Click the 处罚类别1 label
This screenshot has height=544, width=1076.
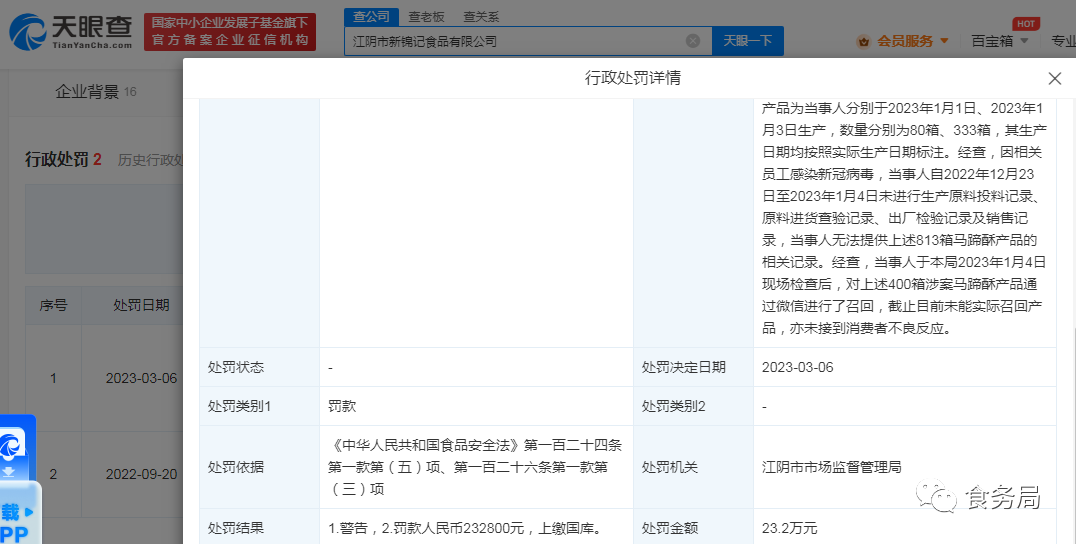pyautogui.click(x=239, y=406)
